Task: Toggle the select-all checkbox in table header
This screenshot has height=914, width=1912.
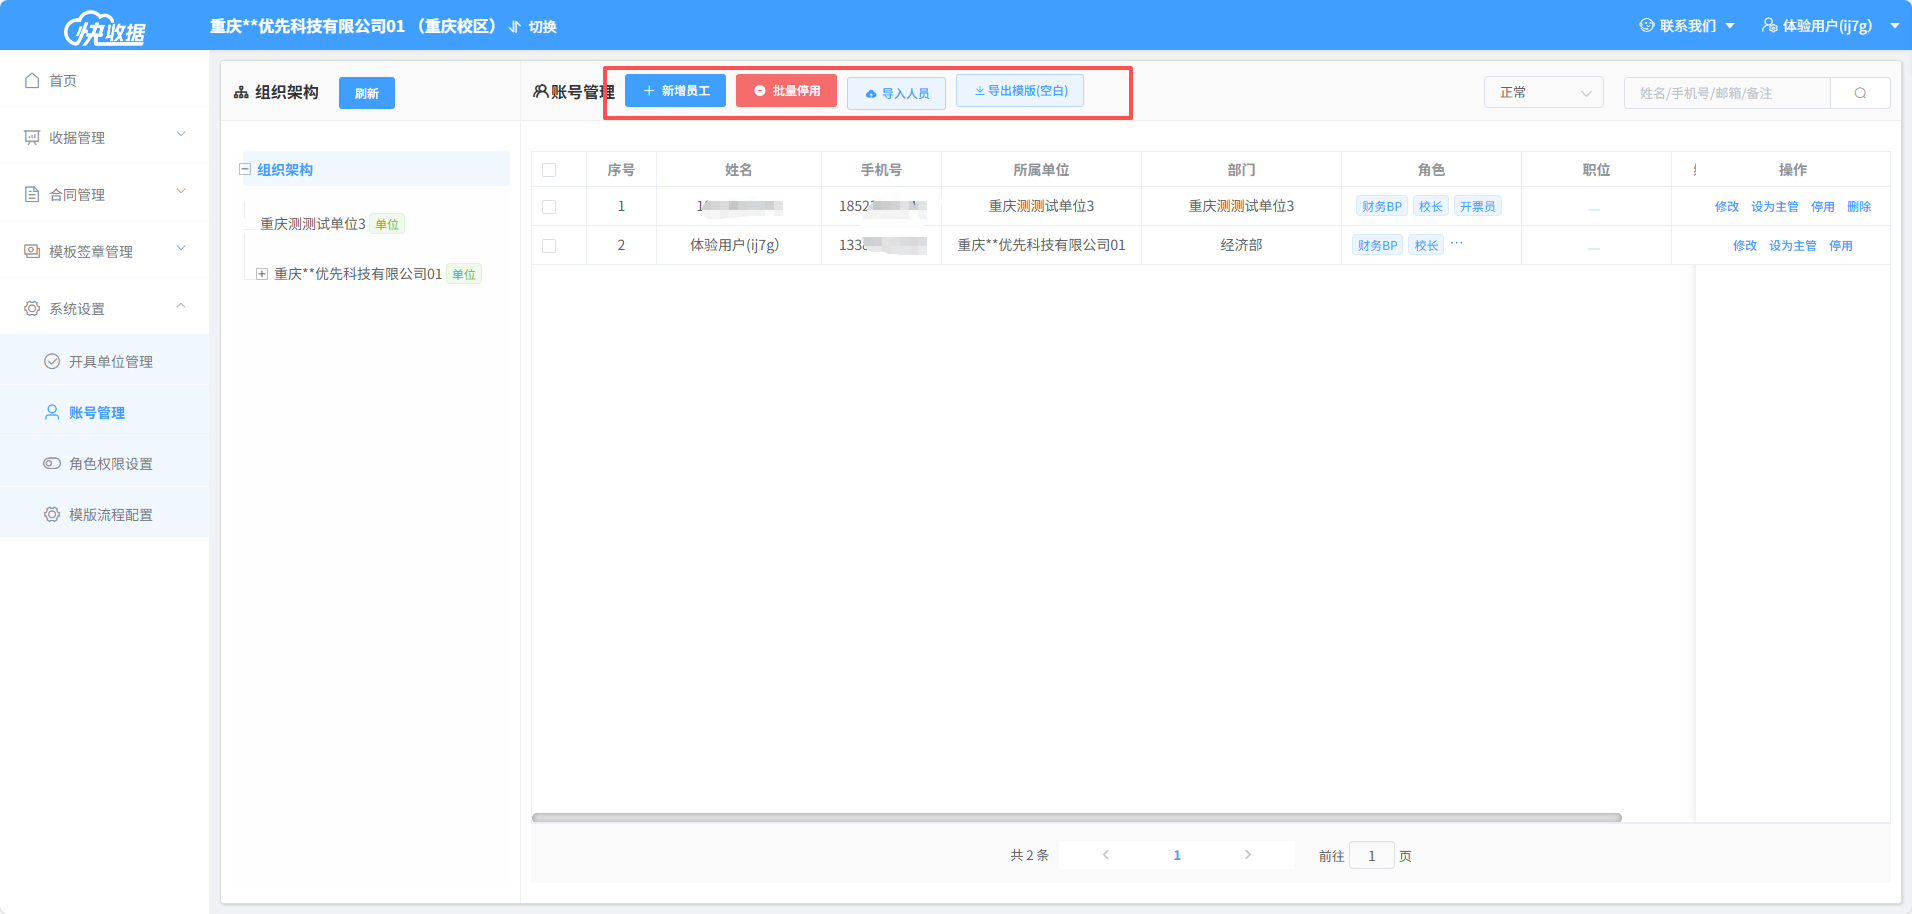Action: tap(549, 170)
